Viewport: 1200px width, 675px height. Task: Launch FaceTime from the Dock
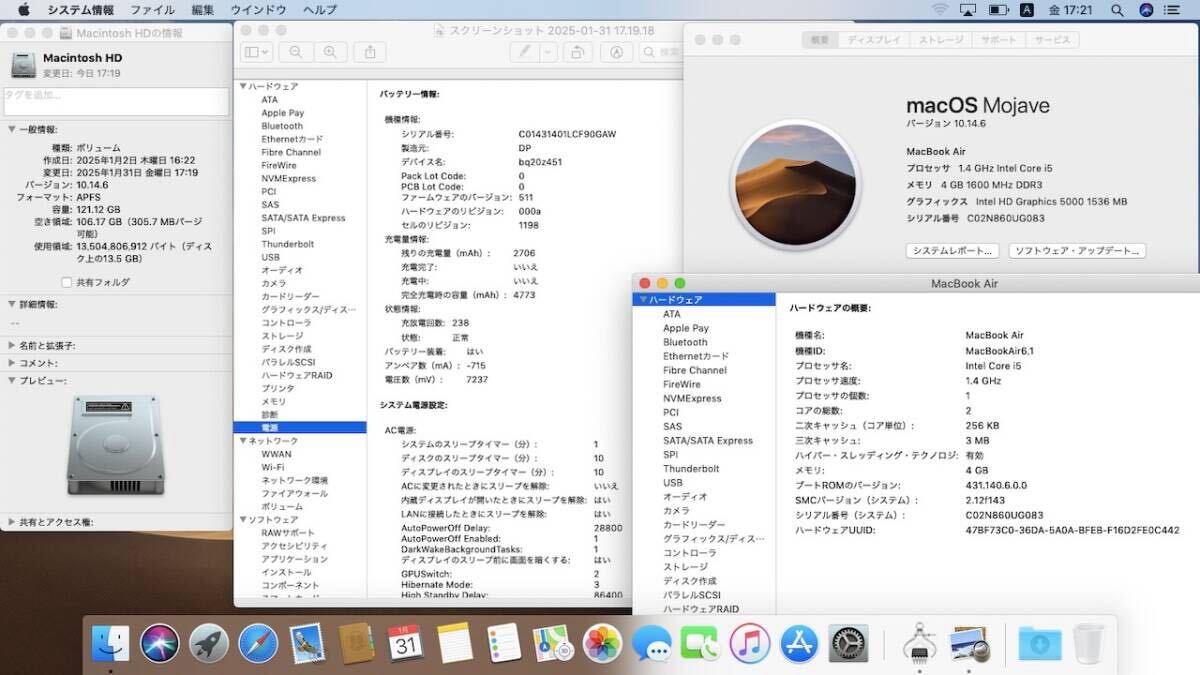point(700,643)
